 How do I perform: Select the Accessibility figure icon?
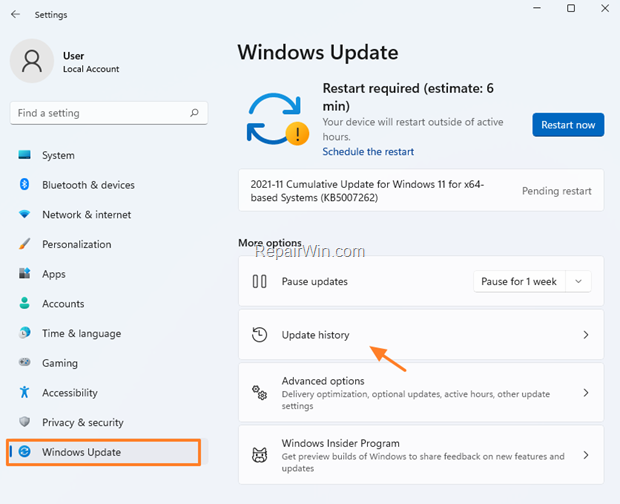[x=25, y=392]
